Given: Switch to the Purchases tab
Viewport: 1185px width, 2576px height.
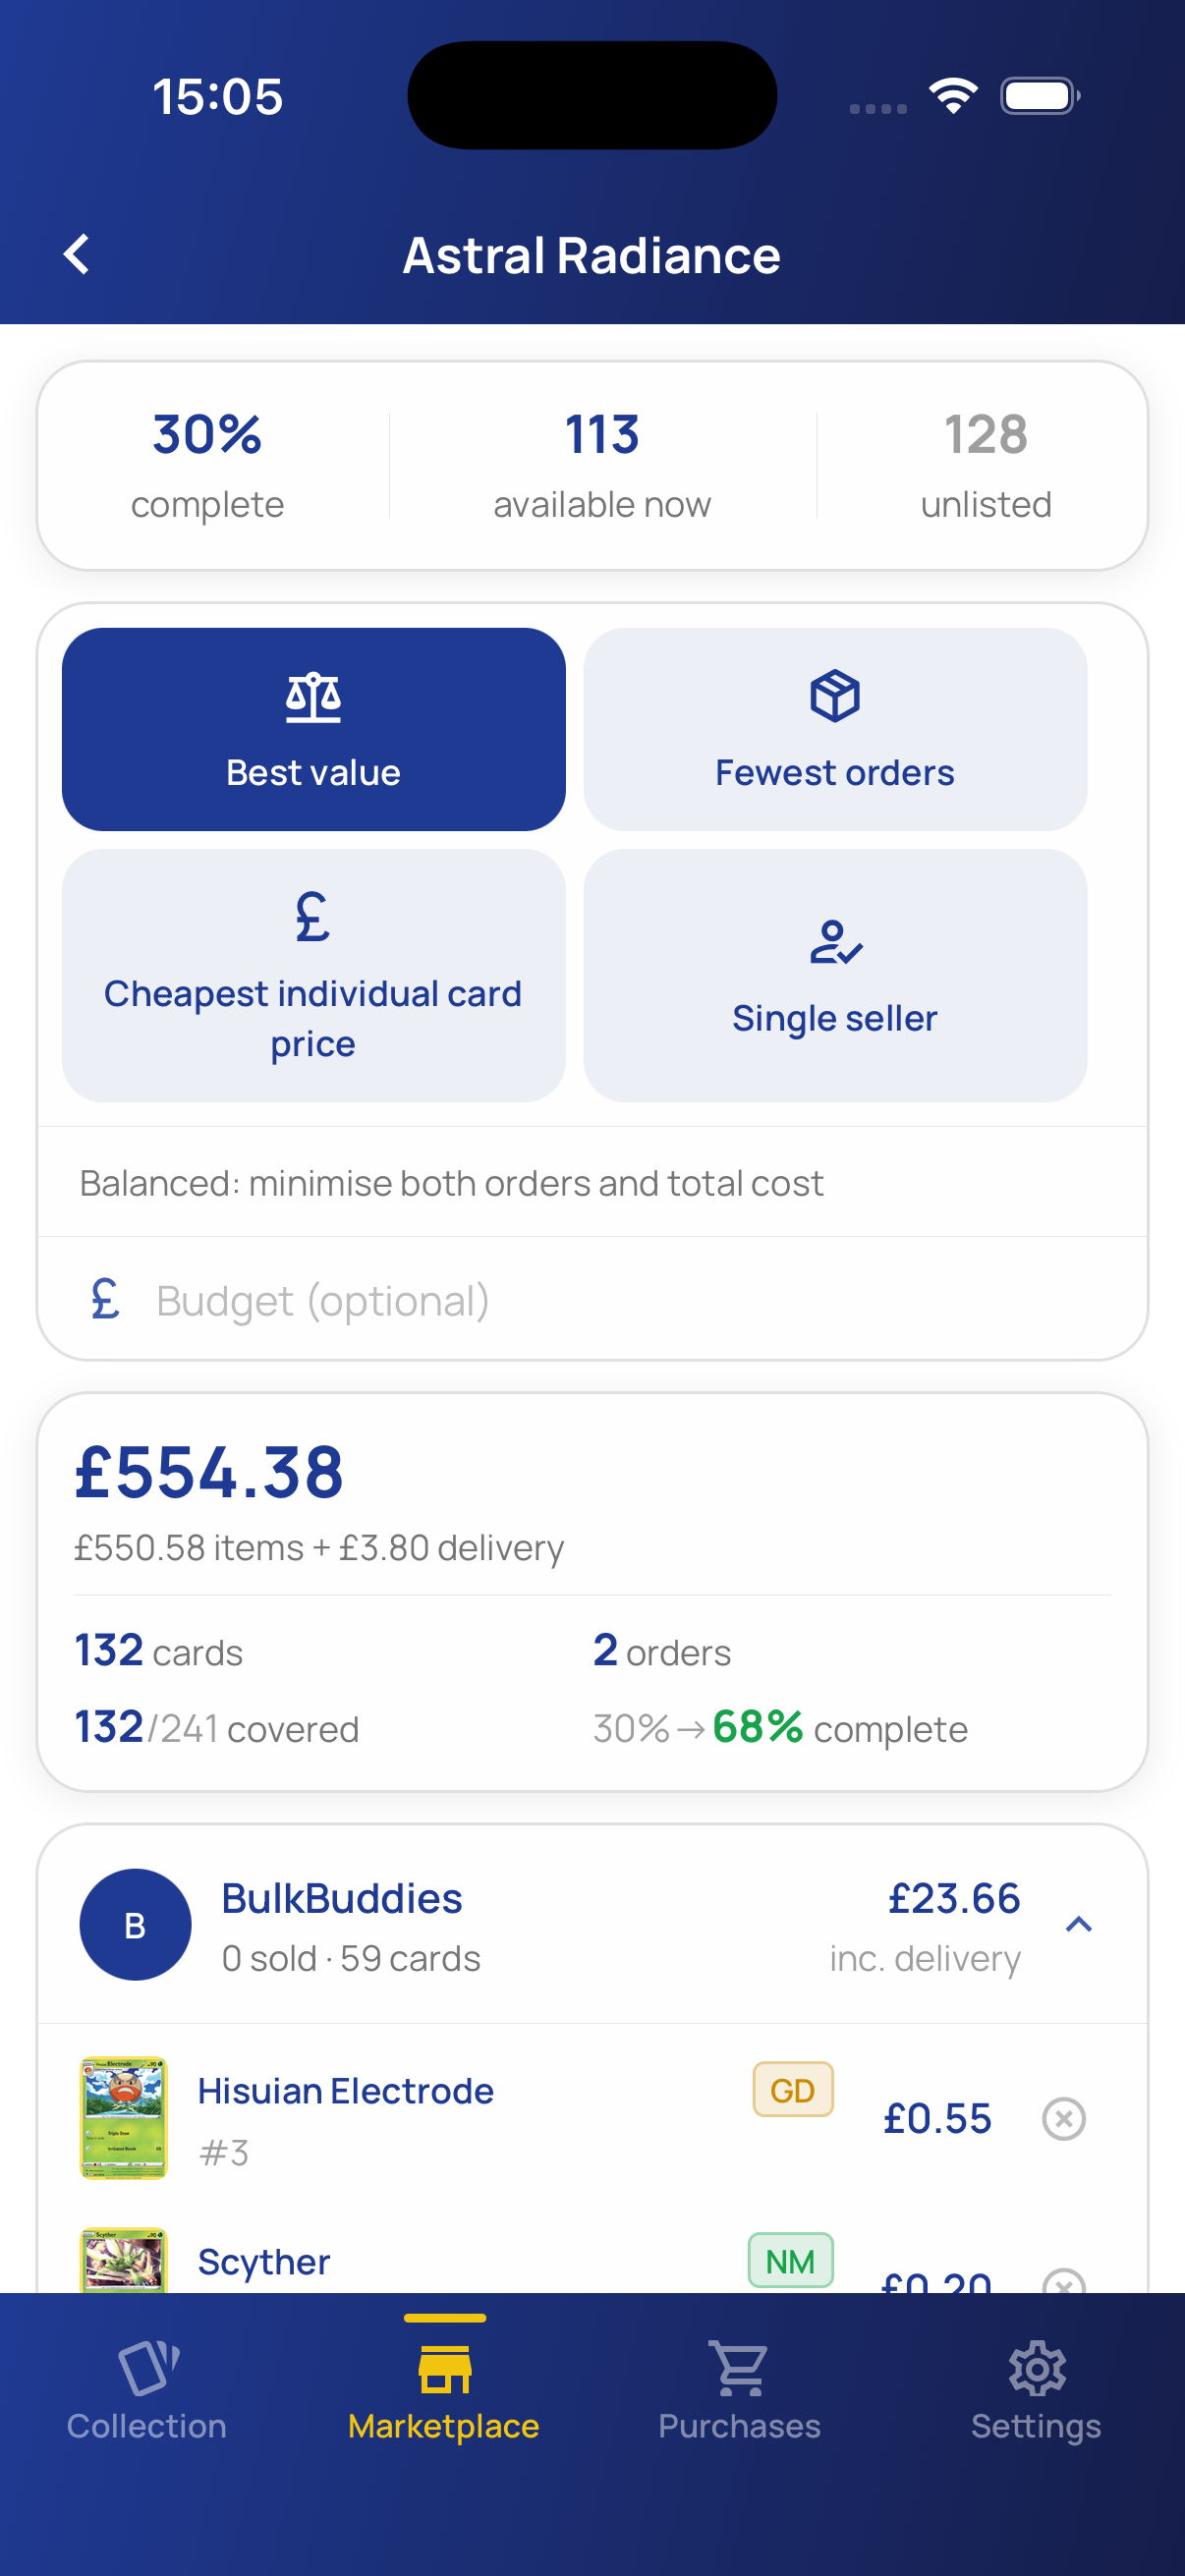Looking at the screenshot, I should tap(739, 2390).
